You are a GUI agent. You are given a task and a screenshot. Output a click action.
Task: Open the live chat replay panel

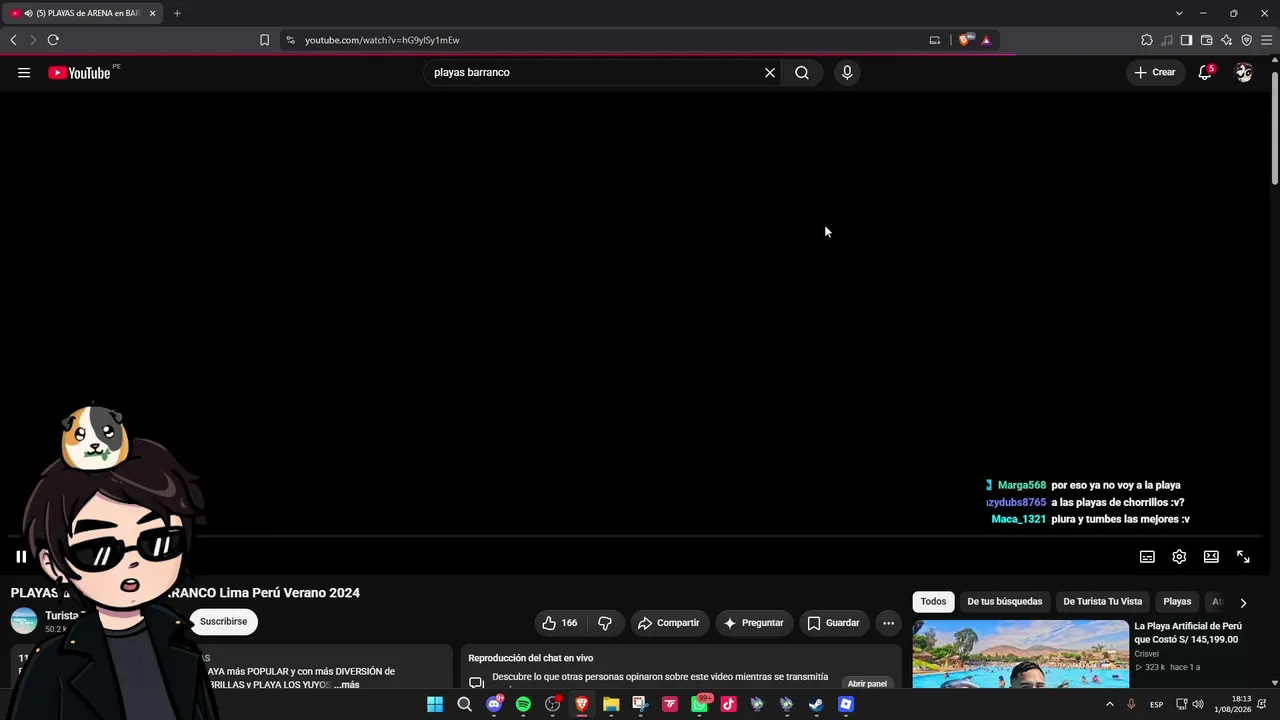click(x=867, y=684)
